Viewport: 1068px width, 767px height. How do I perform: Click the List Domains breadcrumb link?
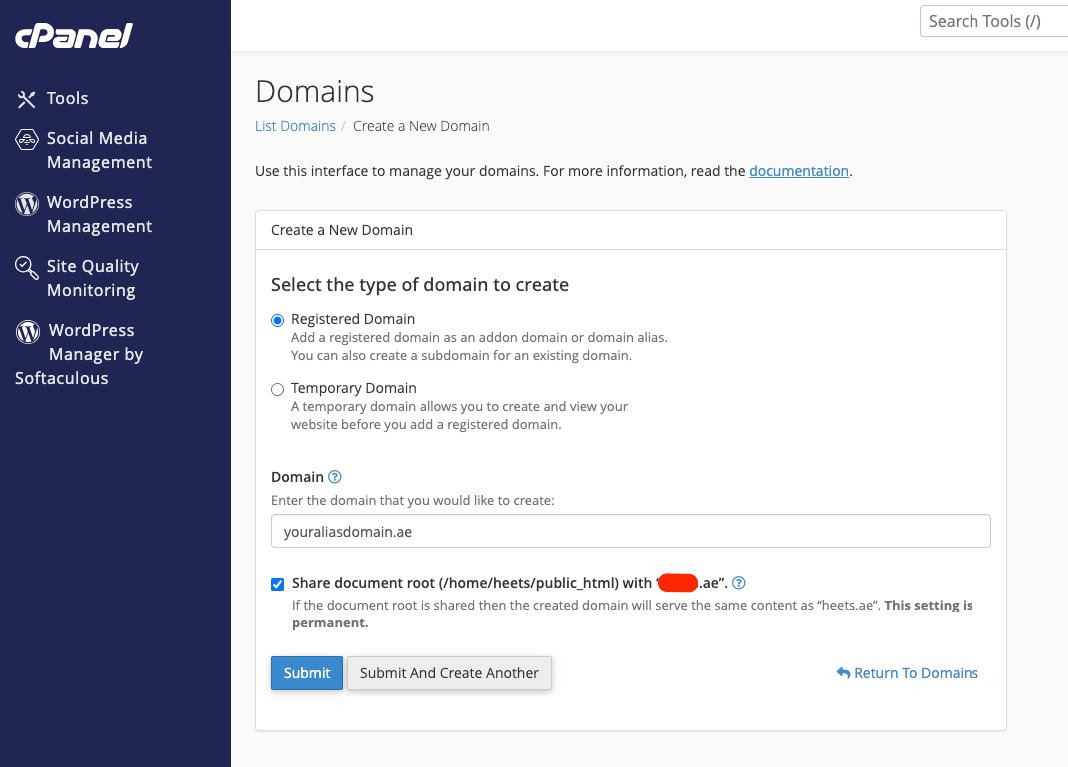(x=295, y=126)
